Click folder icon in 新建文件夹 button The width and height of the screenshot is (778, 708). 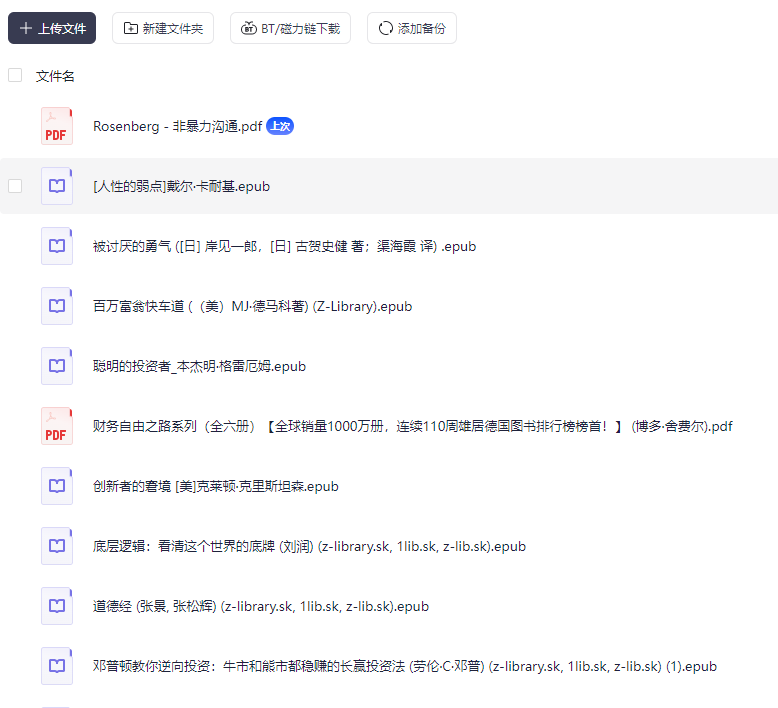pos(130,28)
